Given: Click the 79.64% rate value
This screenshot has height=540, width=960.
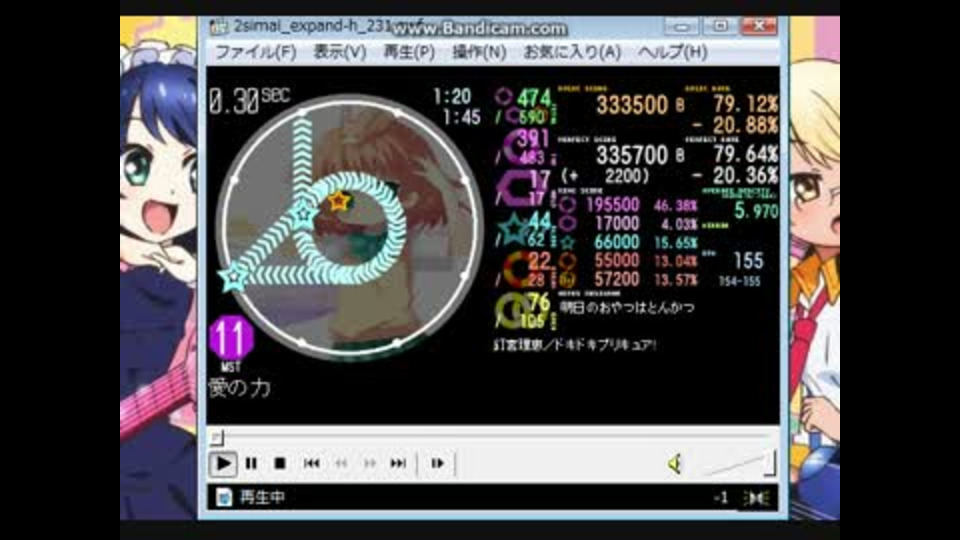Looking at the screenshot, I should 746,154.
